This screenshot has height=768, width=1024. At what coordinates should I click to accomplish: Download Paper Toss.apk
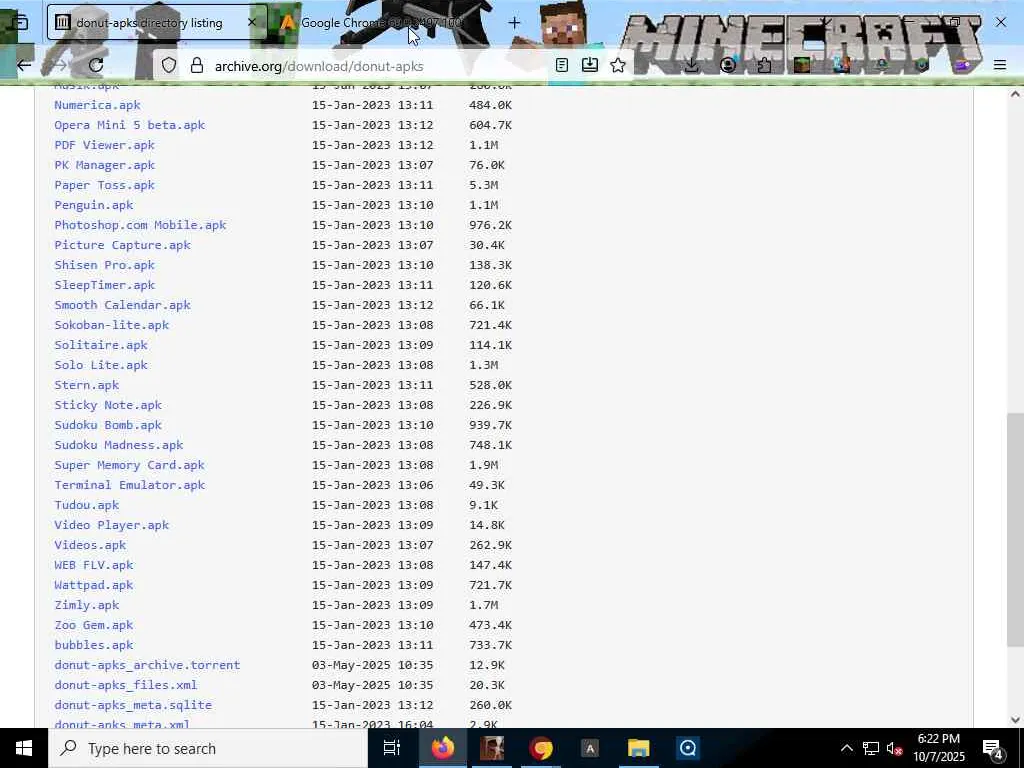[104, 185]
